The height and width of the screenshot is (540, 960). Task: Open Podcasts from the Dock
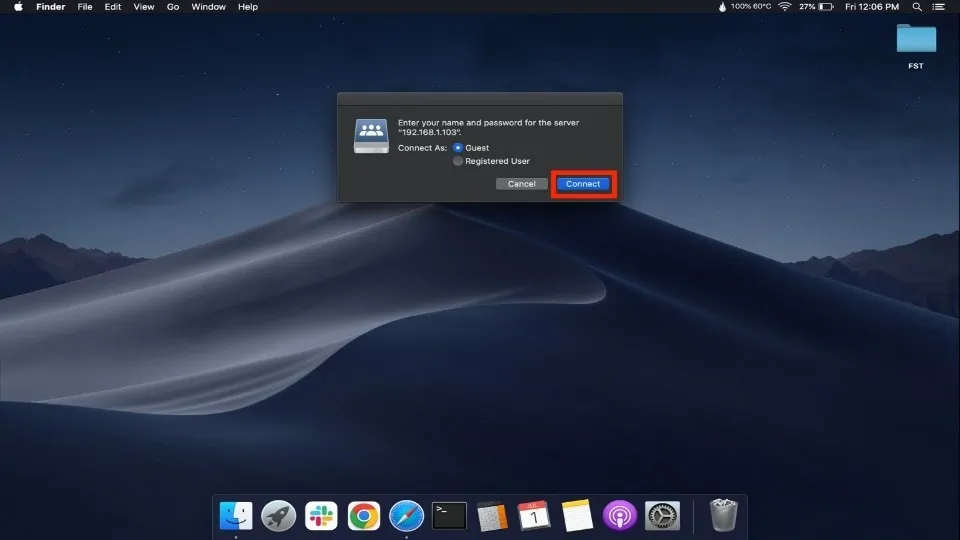620,516
